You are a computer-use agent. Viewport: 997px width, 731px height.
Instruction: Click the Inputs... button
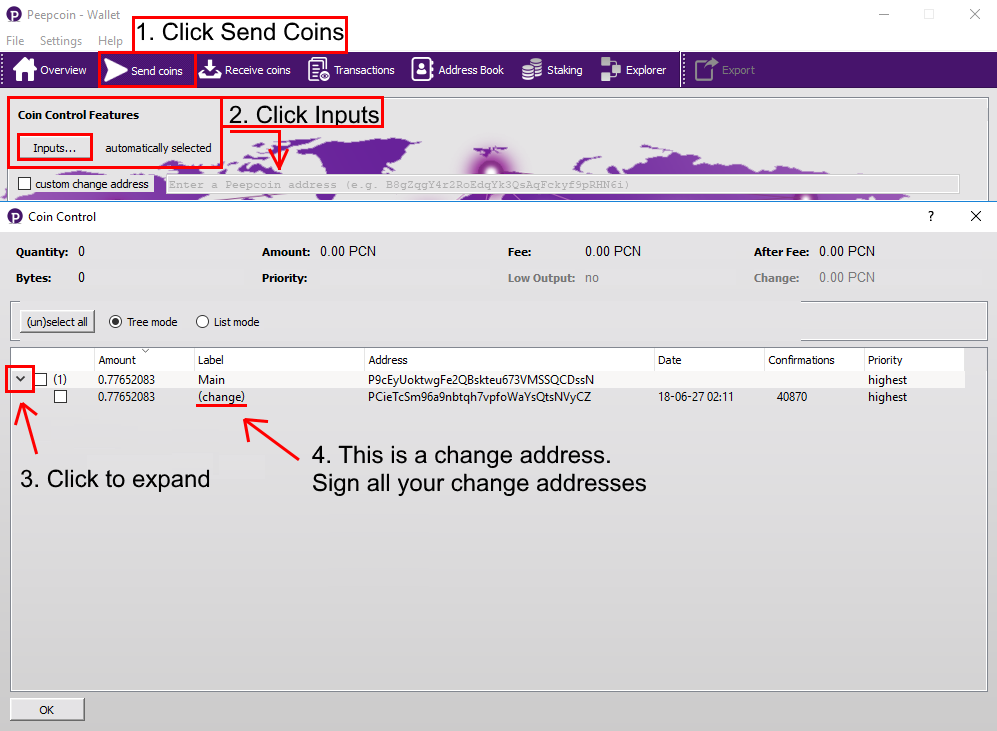tap(55, 147)
